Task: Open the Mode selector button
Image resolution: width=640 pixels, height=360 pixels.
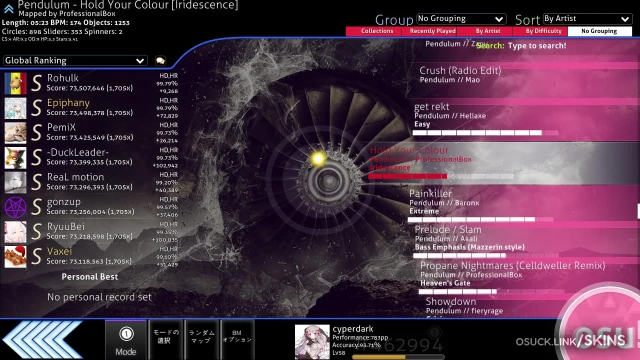Action: pyautogui.click(x=126, y=340)
